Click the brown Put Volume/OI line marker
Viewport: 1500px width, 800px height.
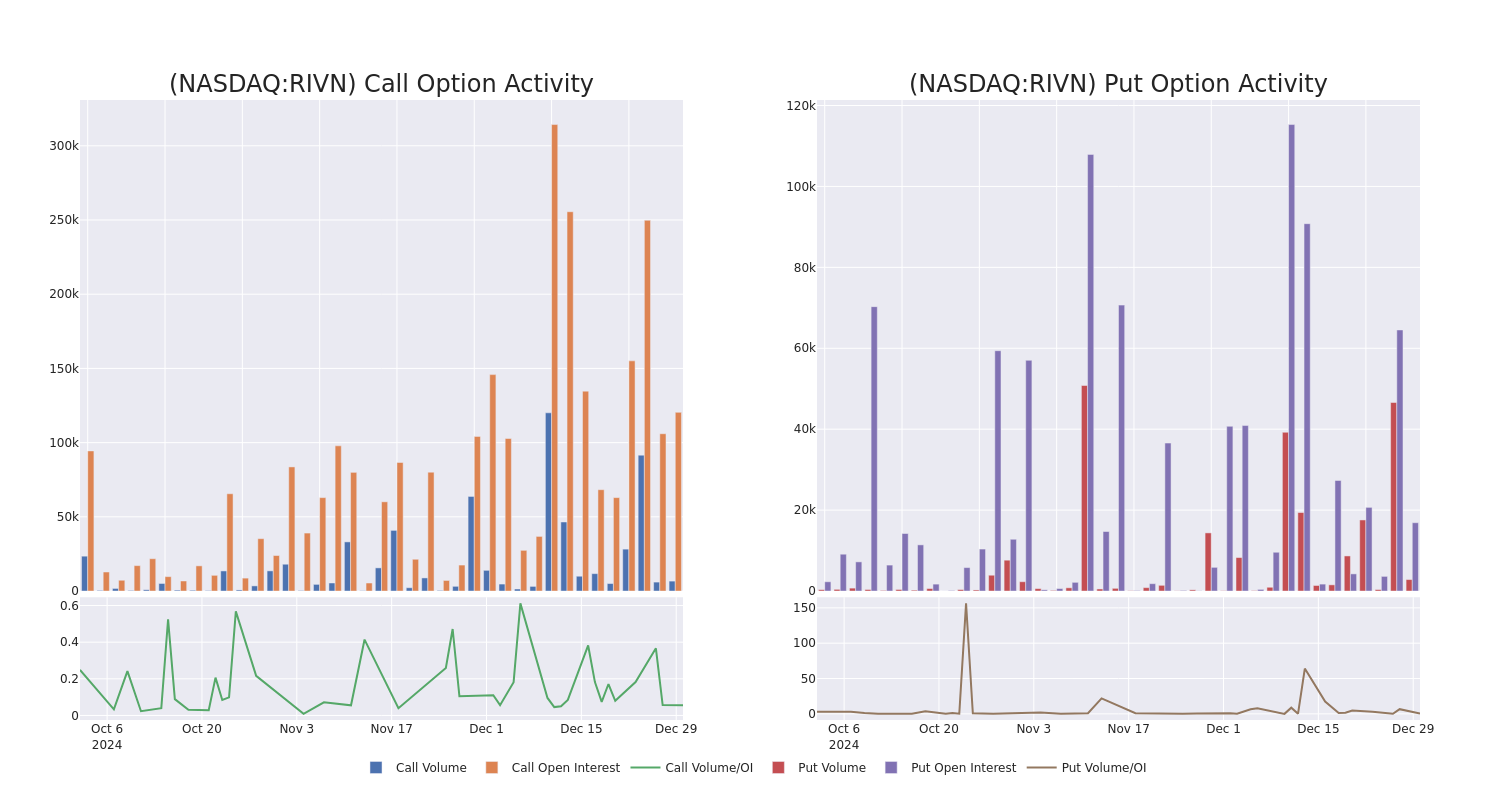[x=1042, y=768]
